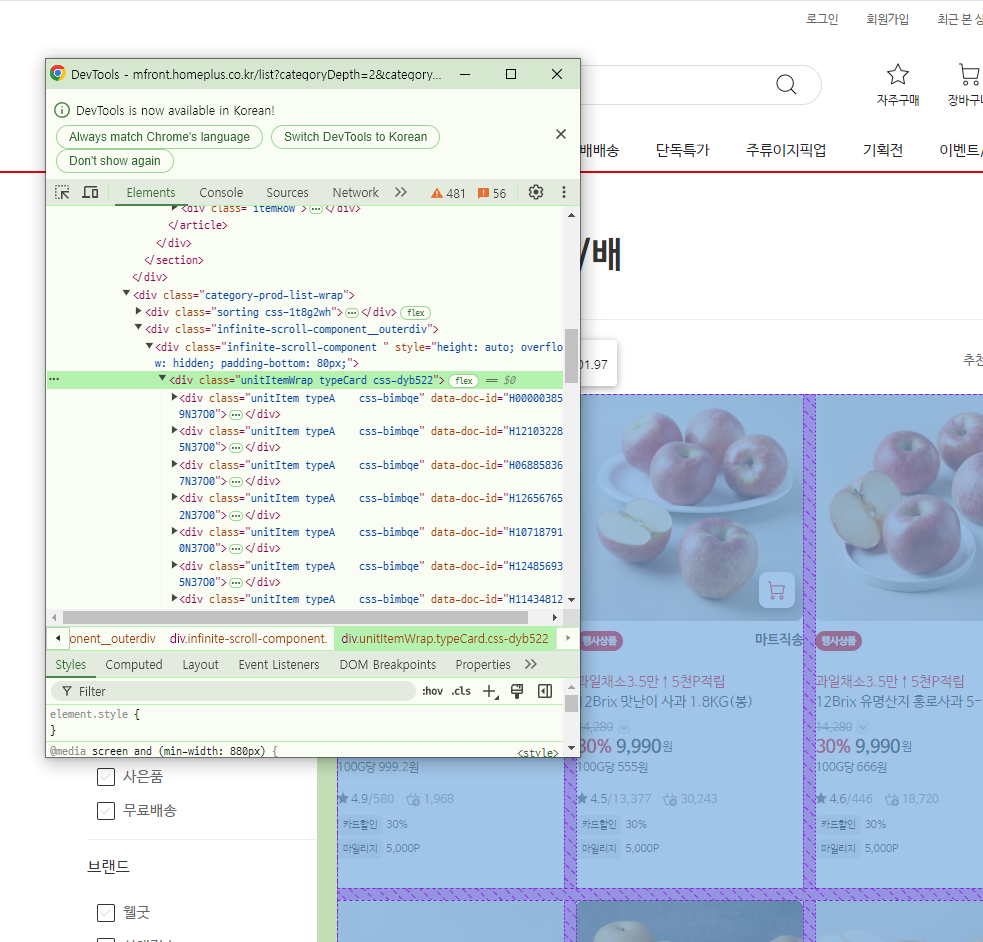This screenshot has height=942, width=983.
Task: Open 회원가입 link
Action: pos(888,19)
